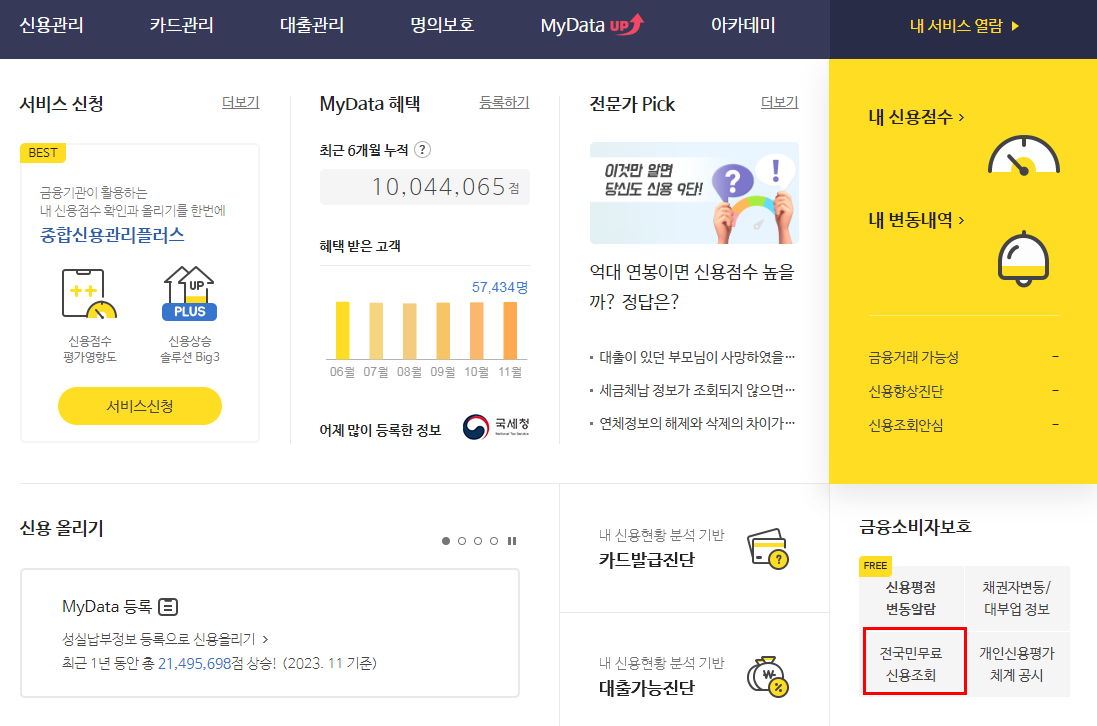
Task: Open article 연체정보의 해제와 삭제의 차이가
Action: 697,423
